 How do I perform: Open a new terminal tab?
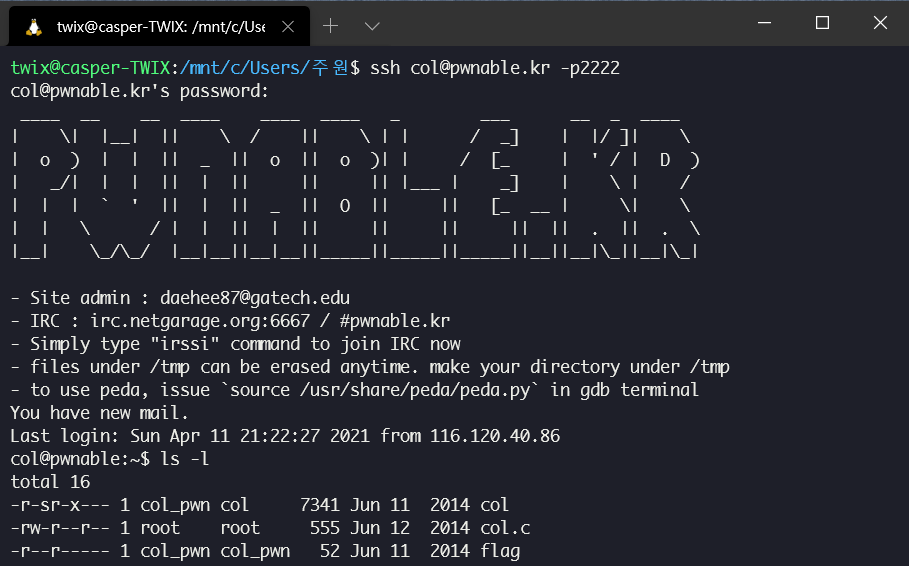[x=330, y=26]
